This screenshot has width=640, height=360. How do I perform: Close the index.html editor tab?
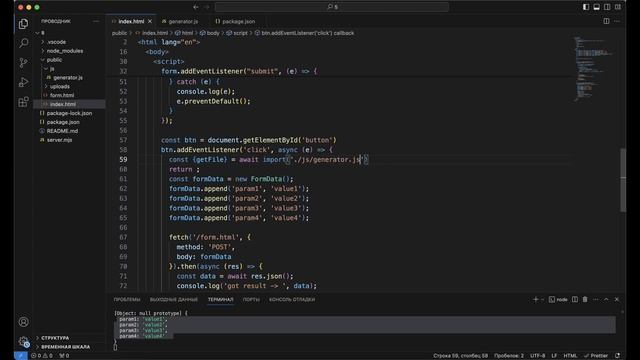pyautogui.click(x=150, y=21)
